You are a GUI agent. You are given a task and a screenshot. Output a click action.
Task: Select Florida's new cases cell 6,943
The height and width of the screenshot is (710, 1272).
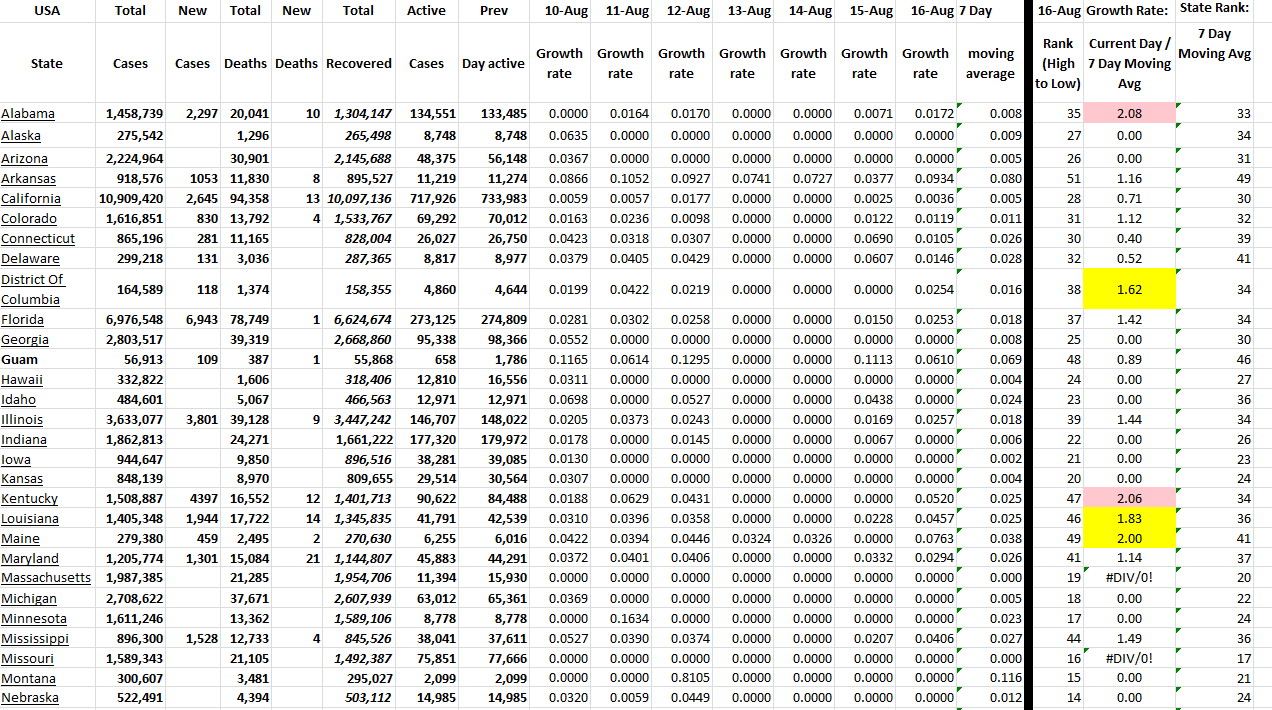coord(192,320)
